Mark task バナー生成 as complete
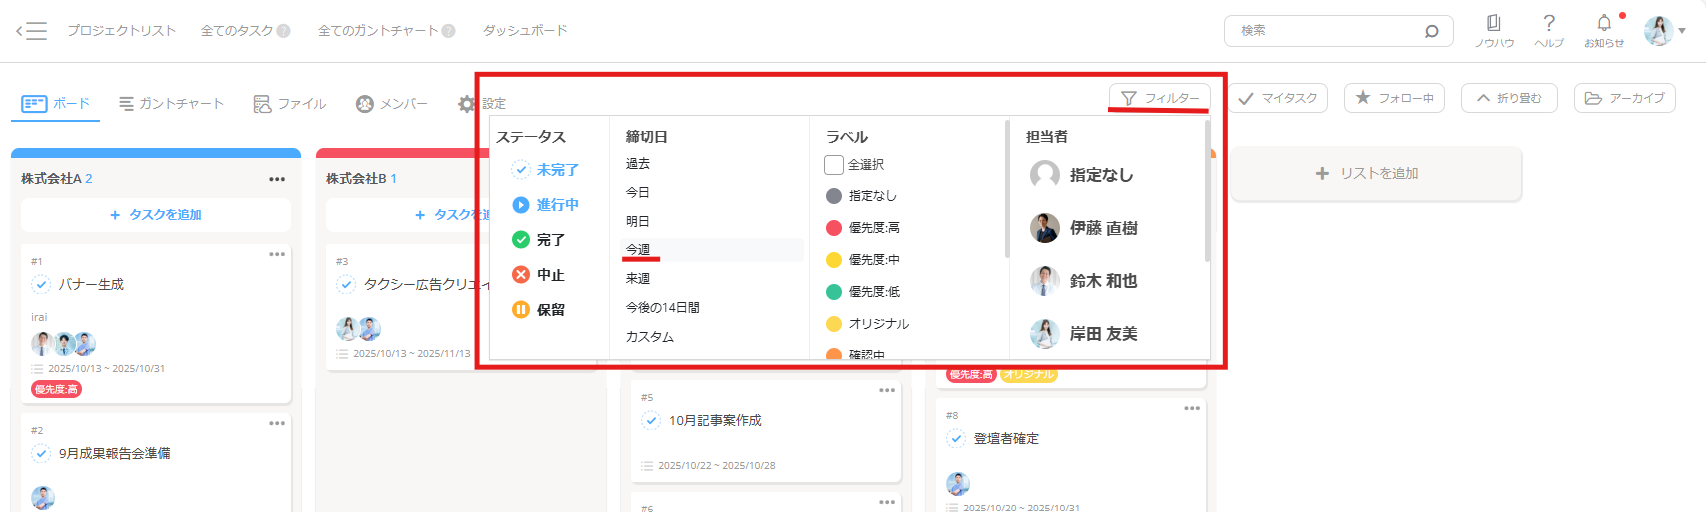Screen dimensions: 1706x512 41,285
